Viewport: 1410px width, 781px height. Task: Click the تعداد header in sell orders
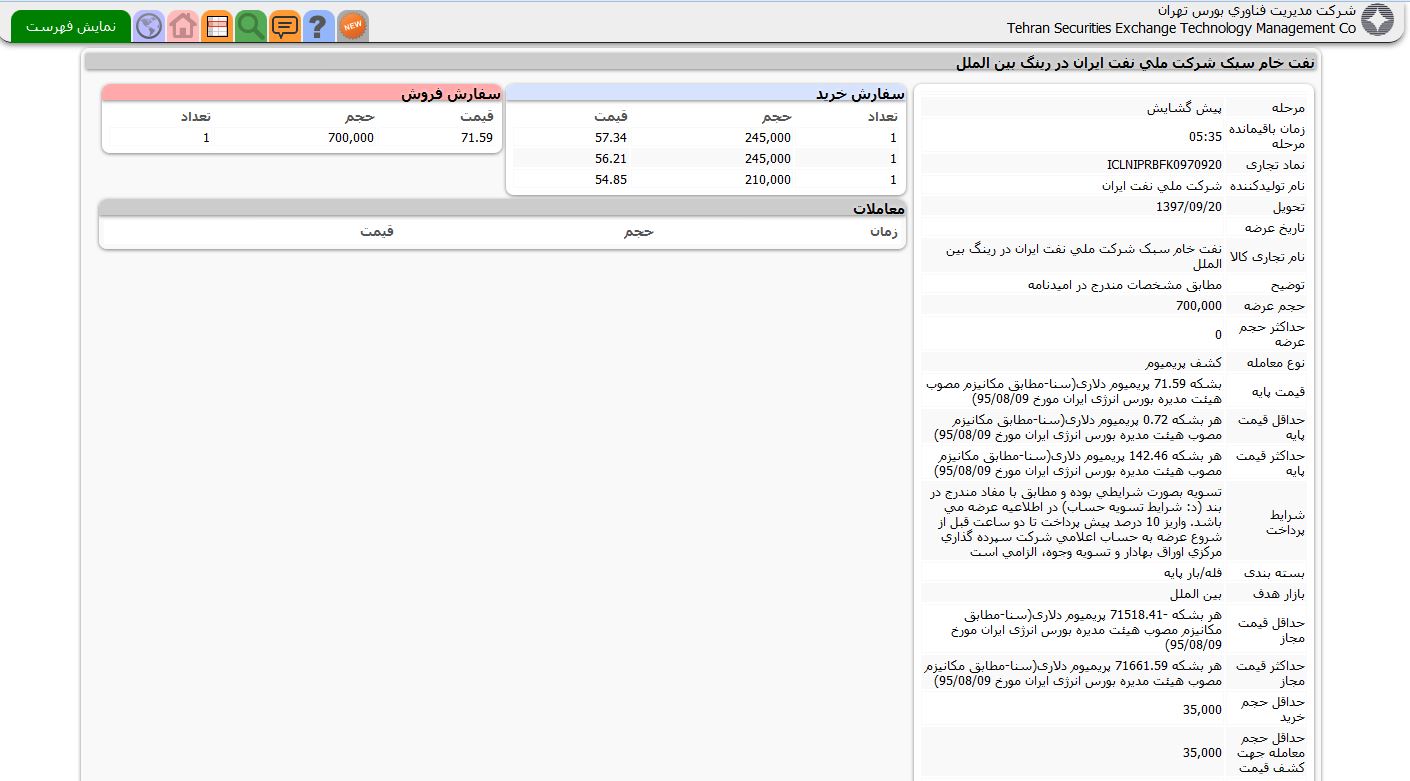coord(195,116)
